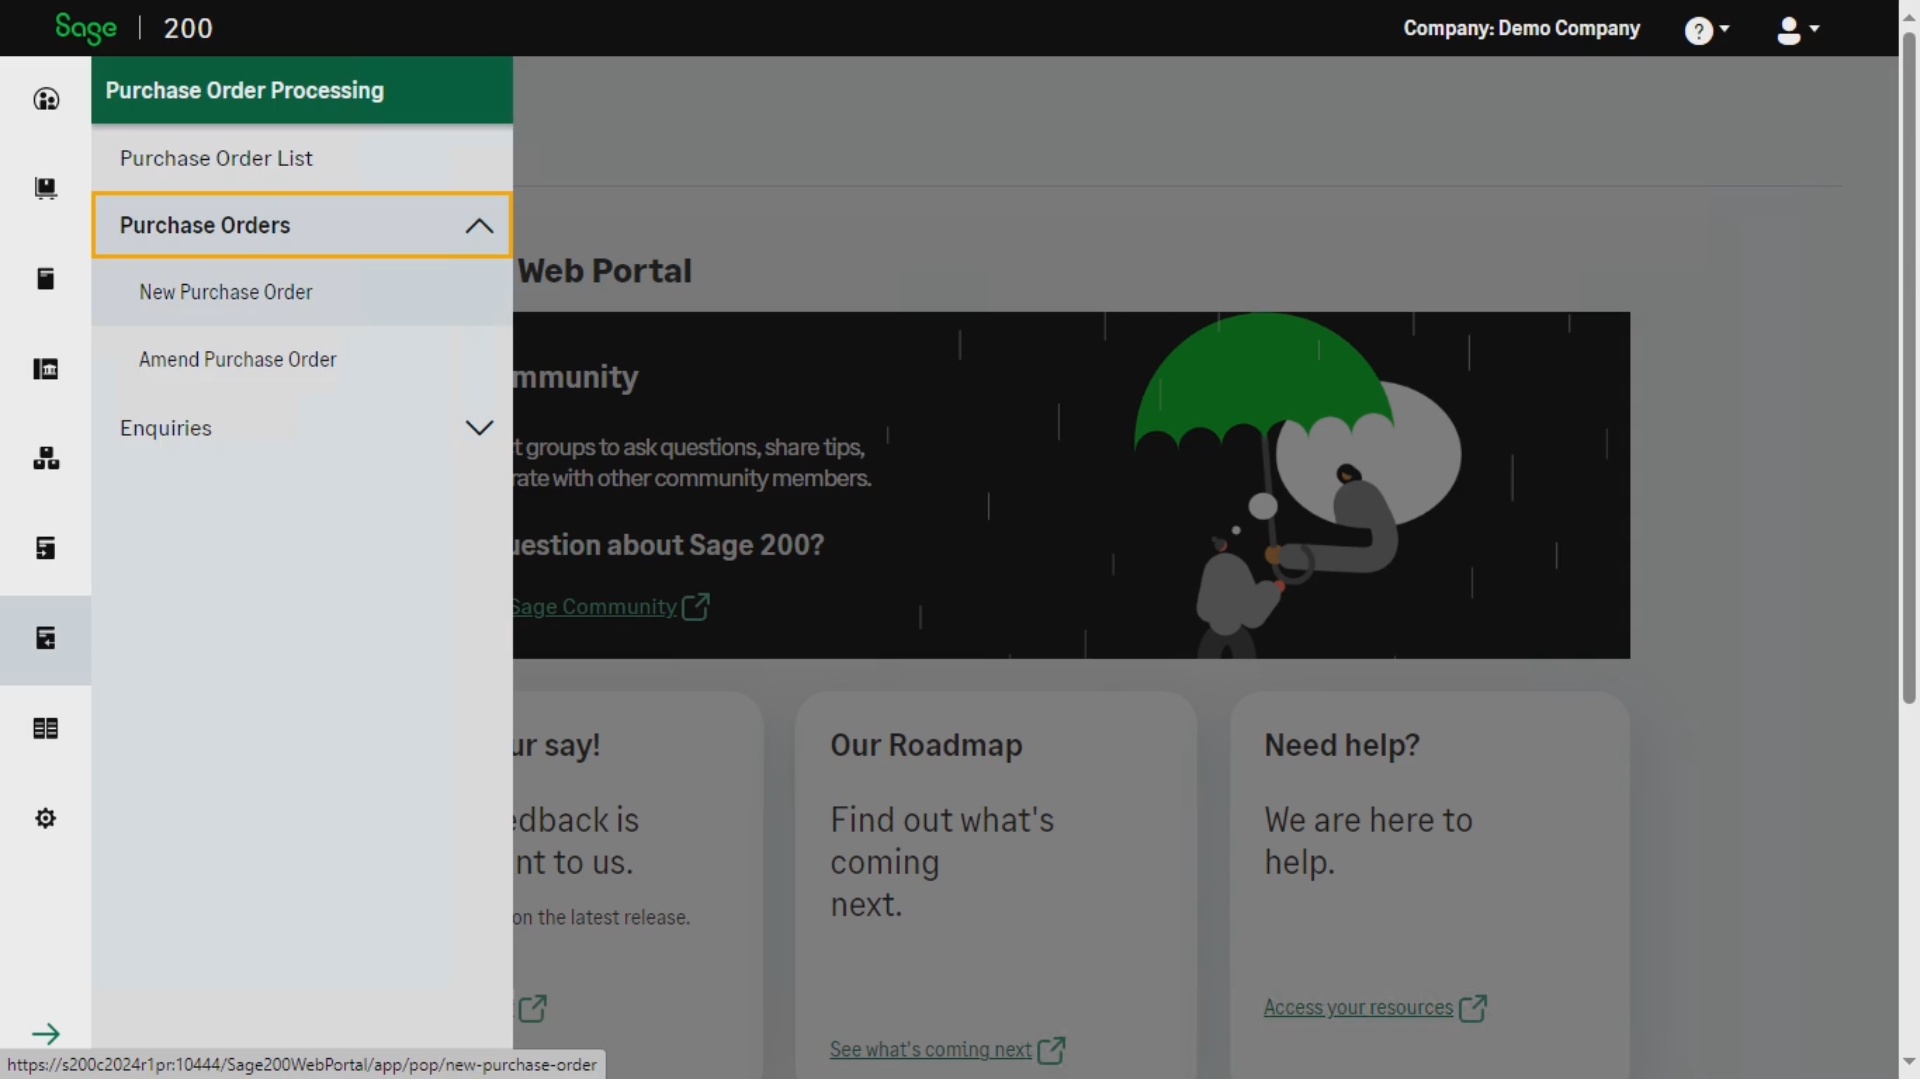Click external link icon beside Sage Community
Screen dimensions: 1920x1080
(x=696, y=606)
